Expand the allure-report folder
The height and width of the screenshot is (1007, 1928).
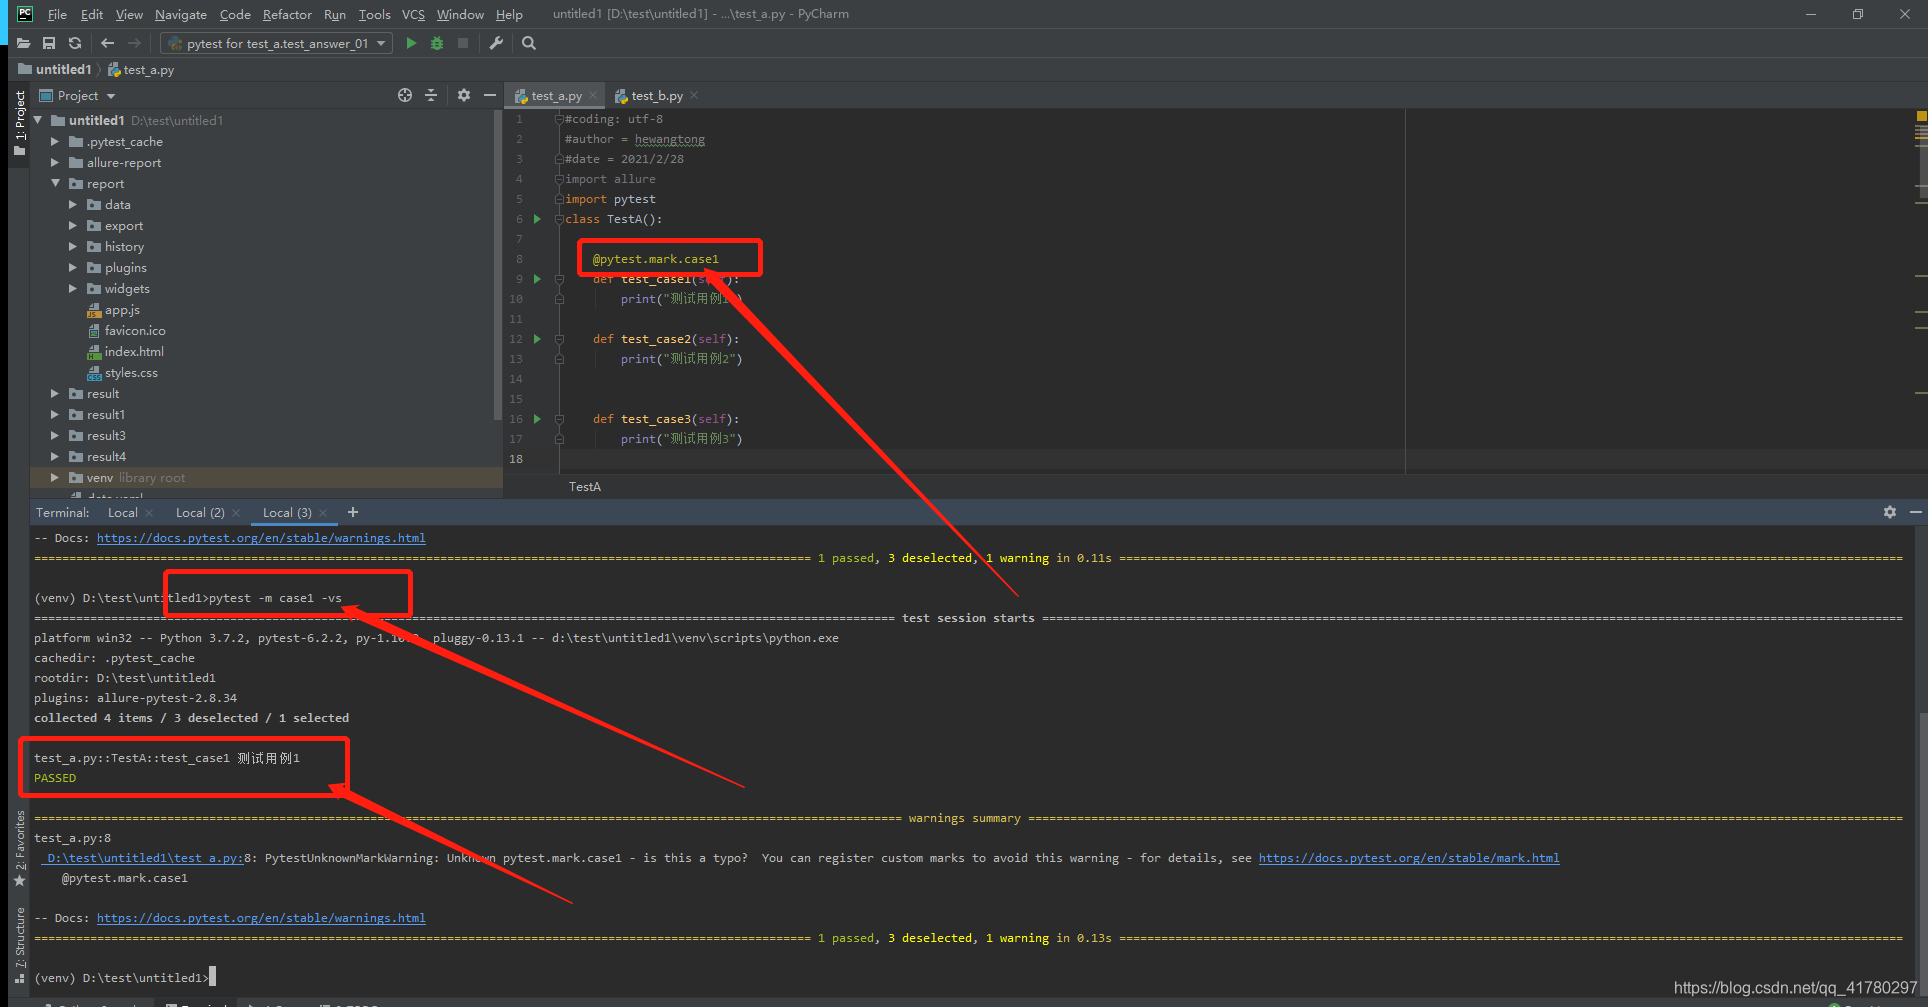(x=55, y=163)
